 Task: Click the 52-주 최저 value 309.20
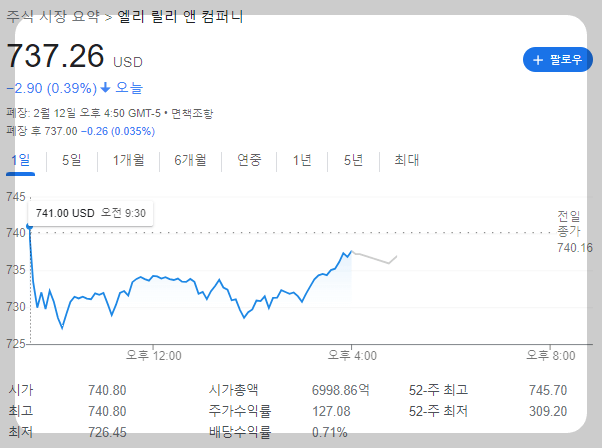(x=548, y=412)
